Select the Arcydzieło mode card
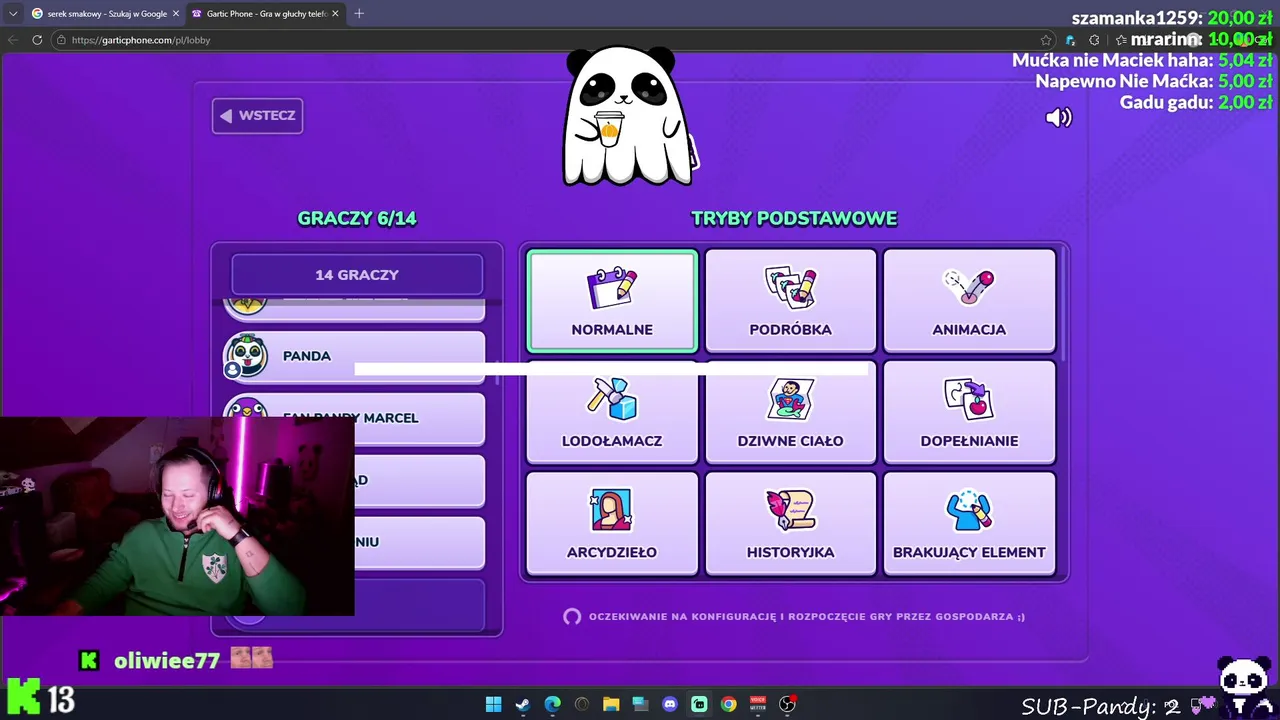Image resolution: width=1280 pixels, height=720 pixels. 612,524
